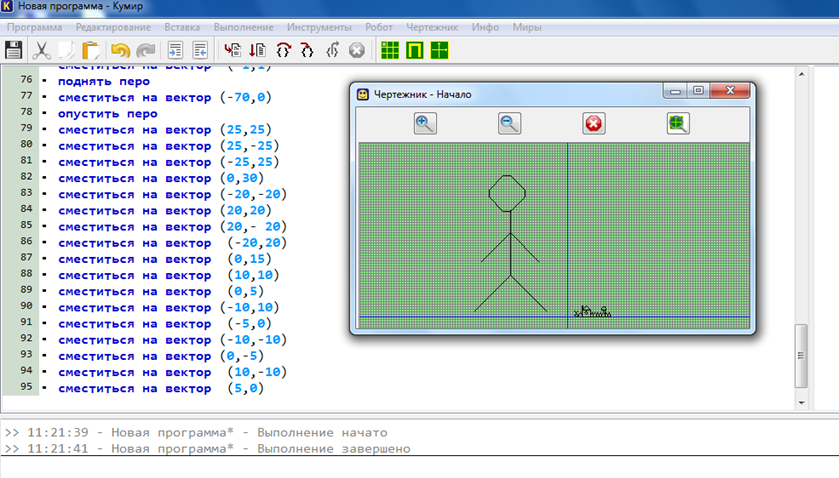Click the Drawer pen marker near origin

[592, 311]
